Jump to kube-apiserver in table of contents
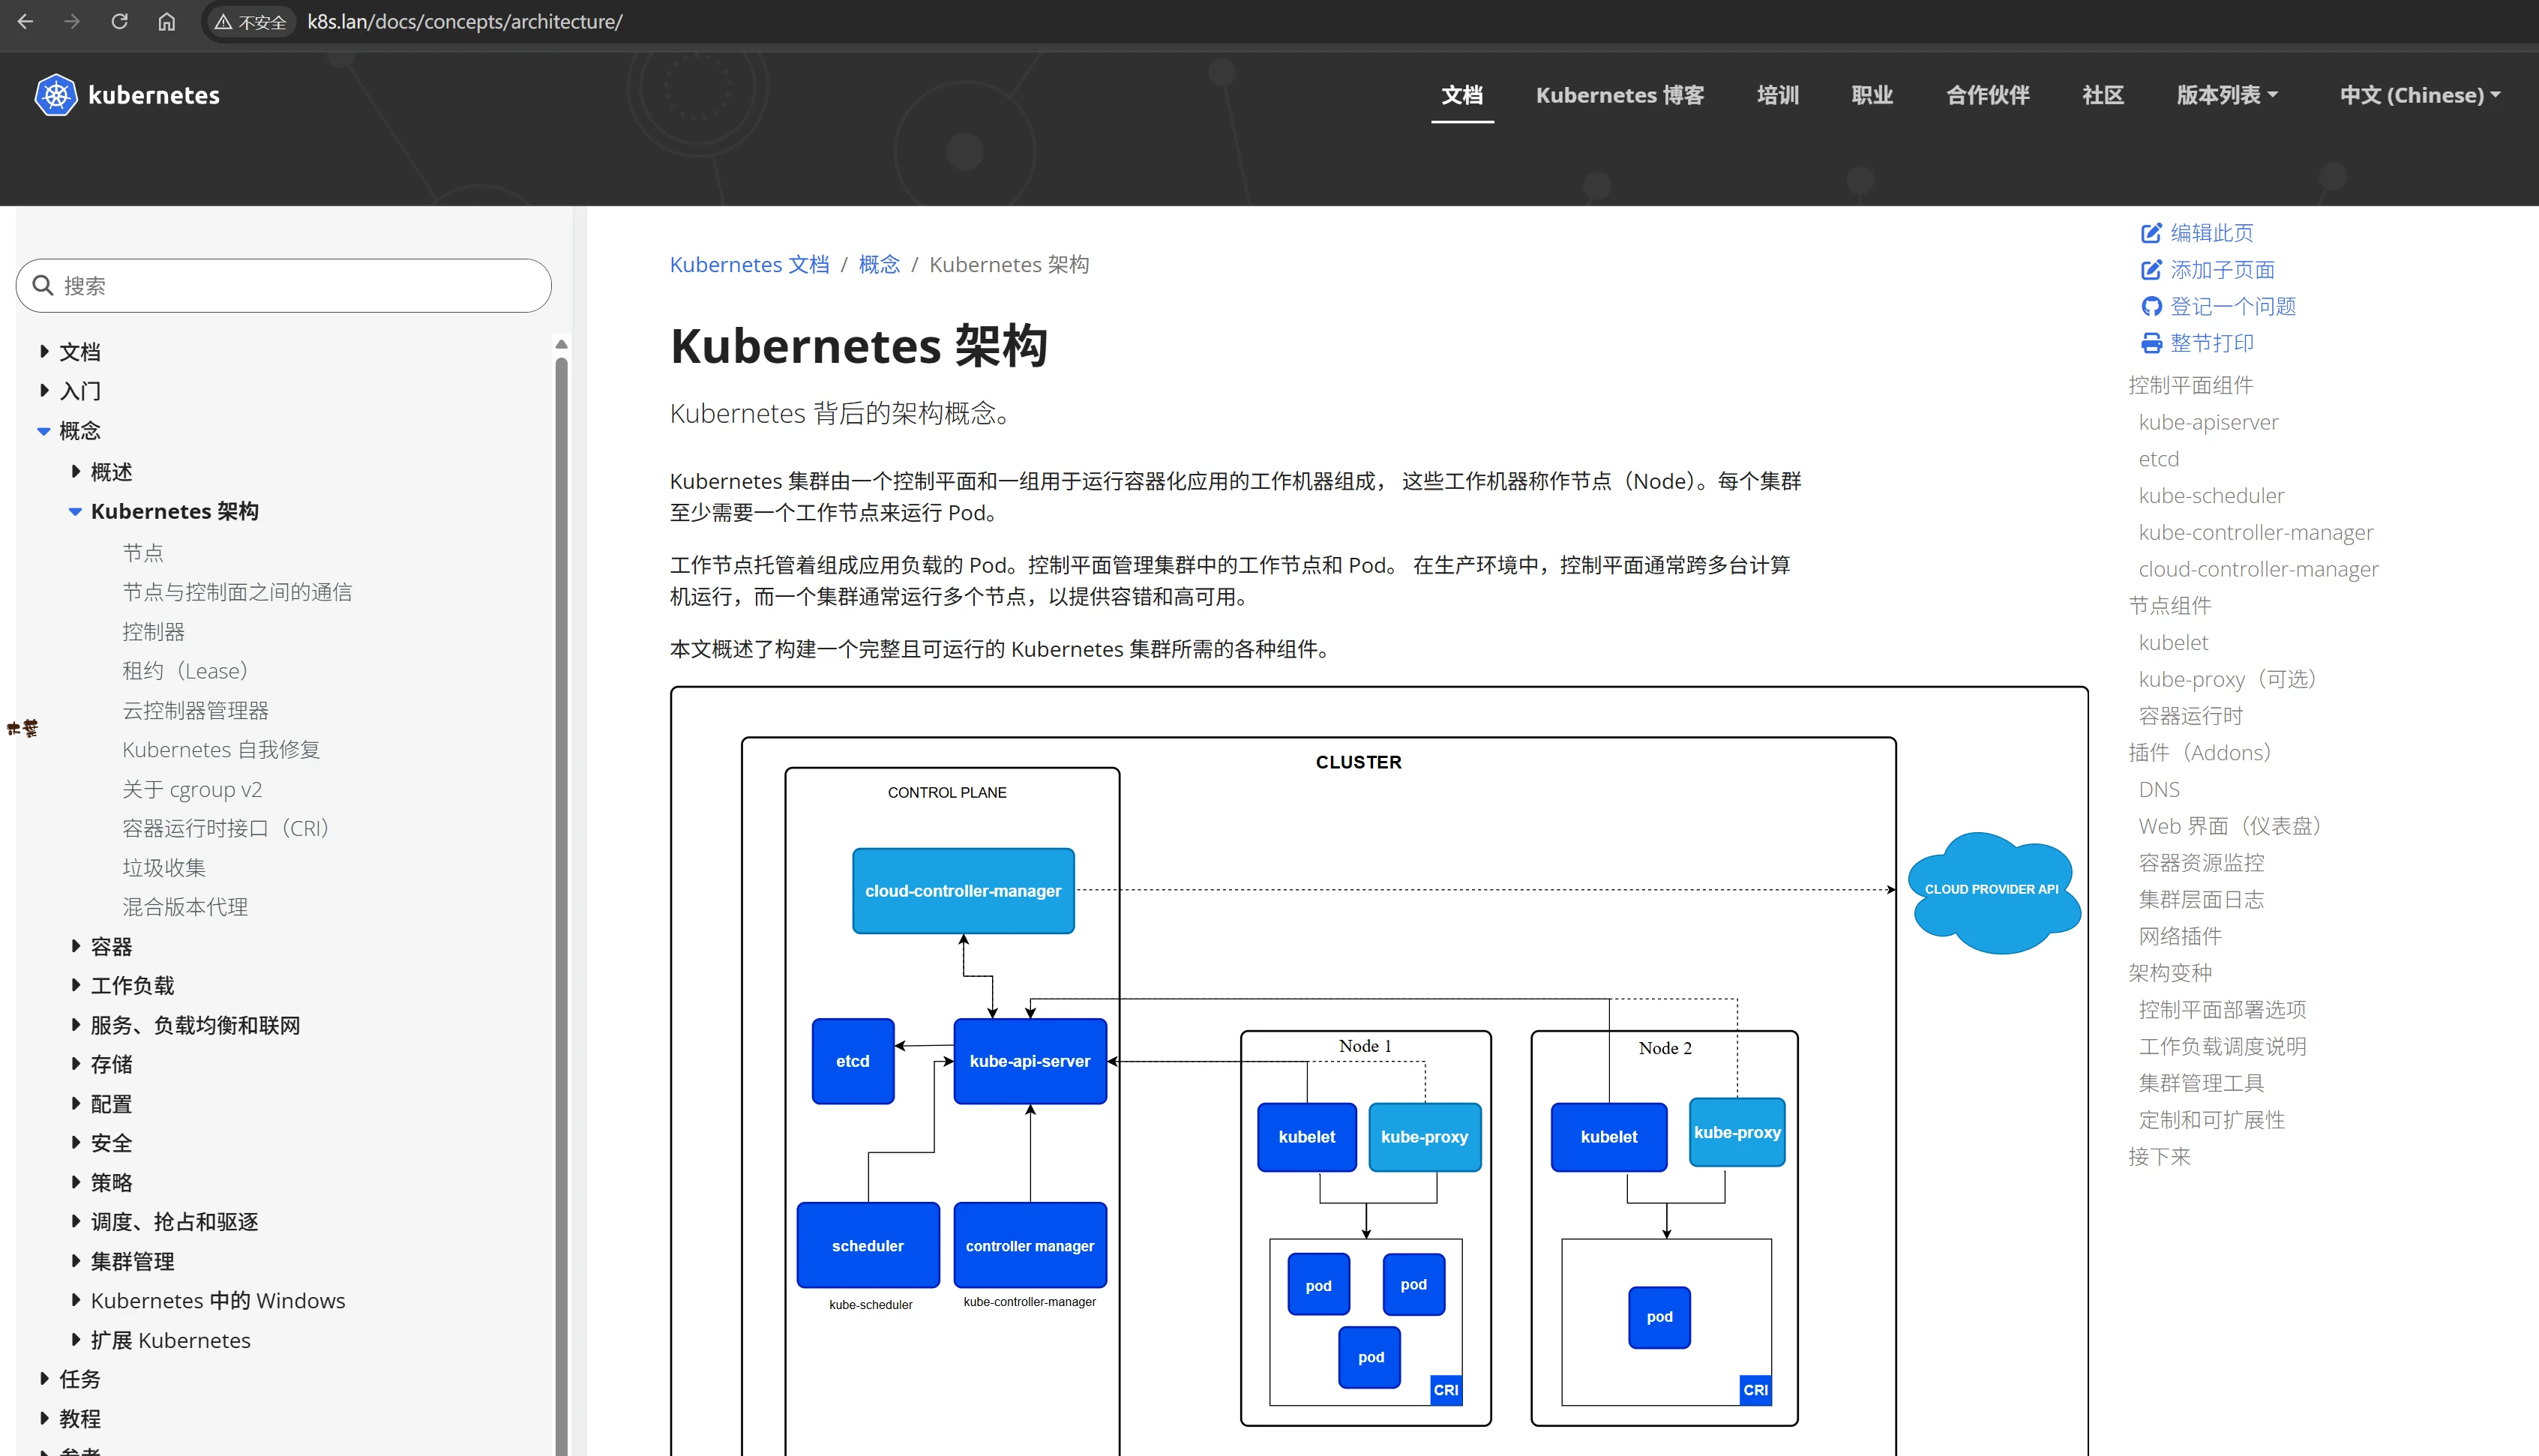Screen dimensions: 2539x1456 (x=2208, y=422)
